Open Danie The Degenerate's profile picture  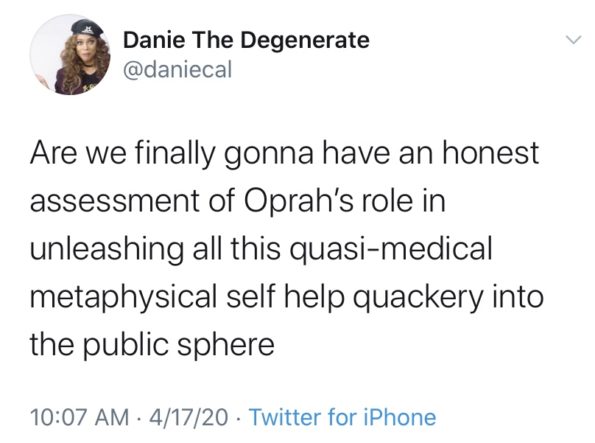[70, 55]
